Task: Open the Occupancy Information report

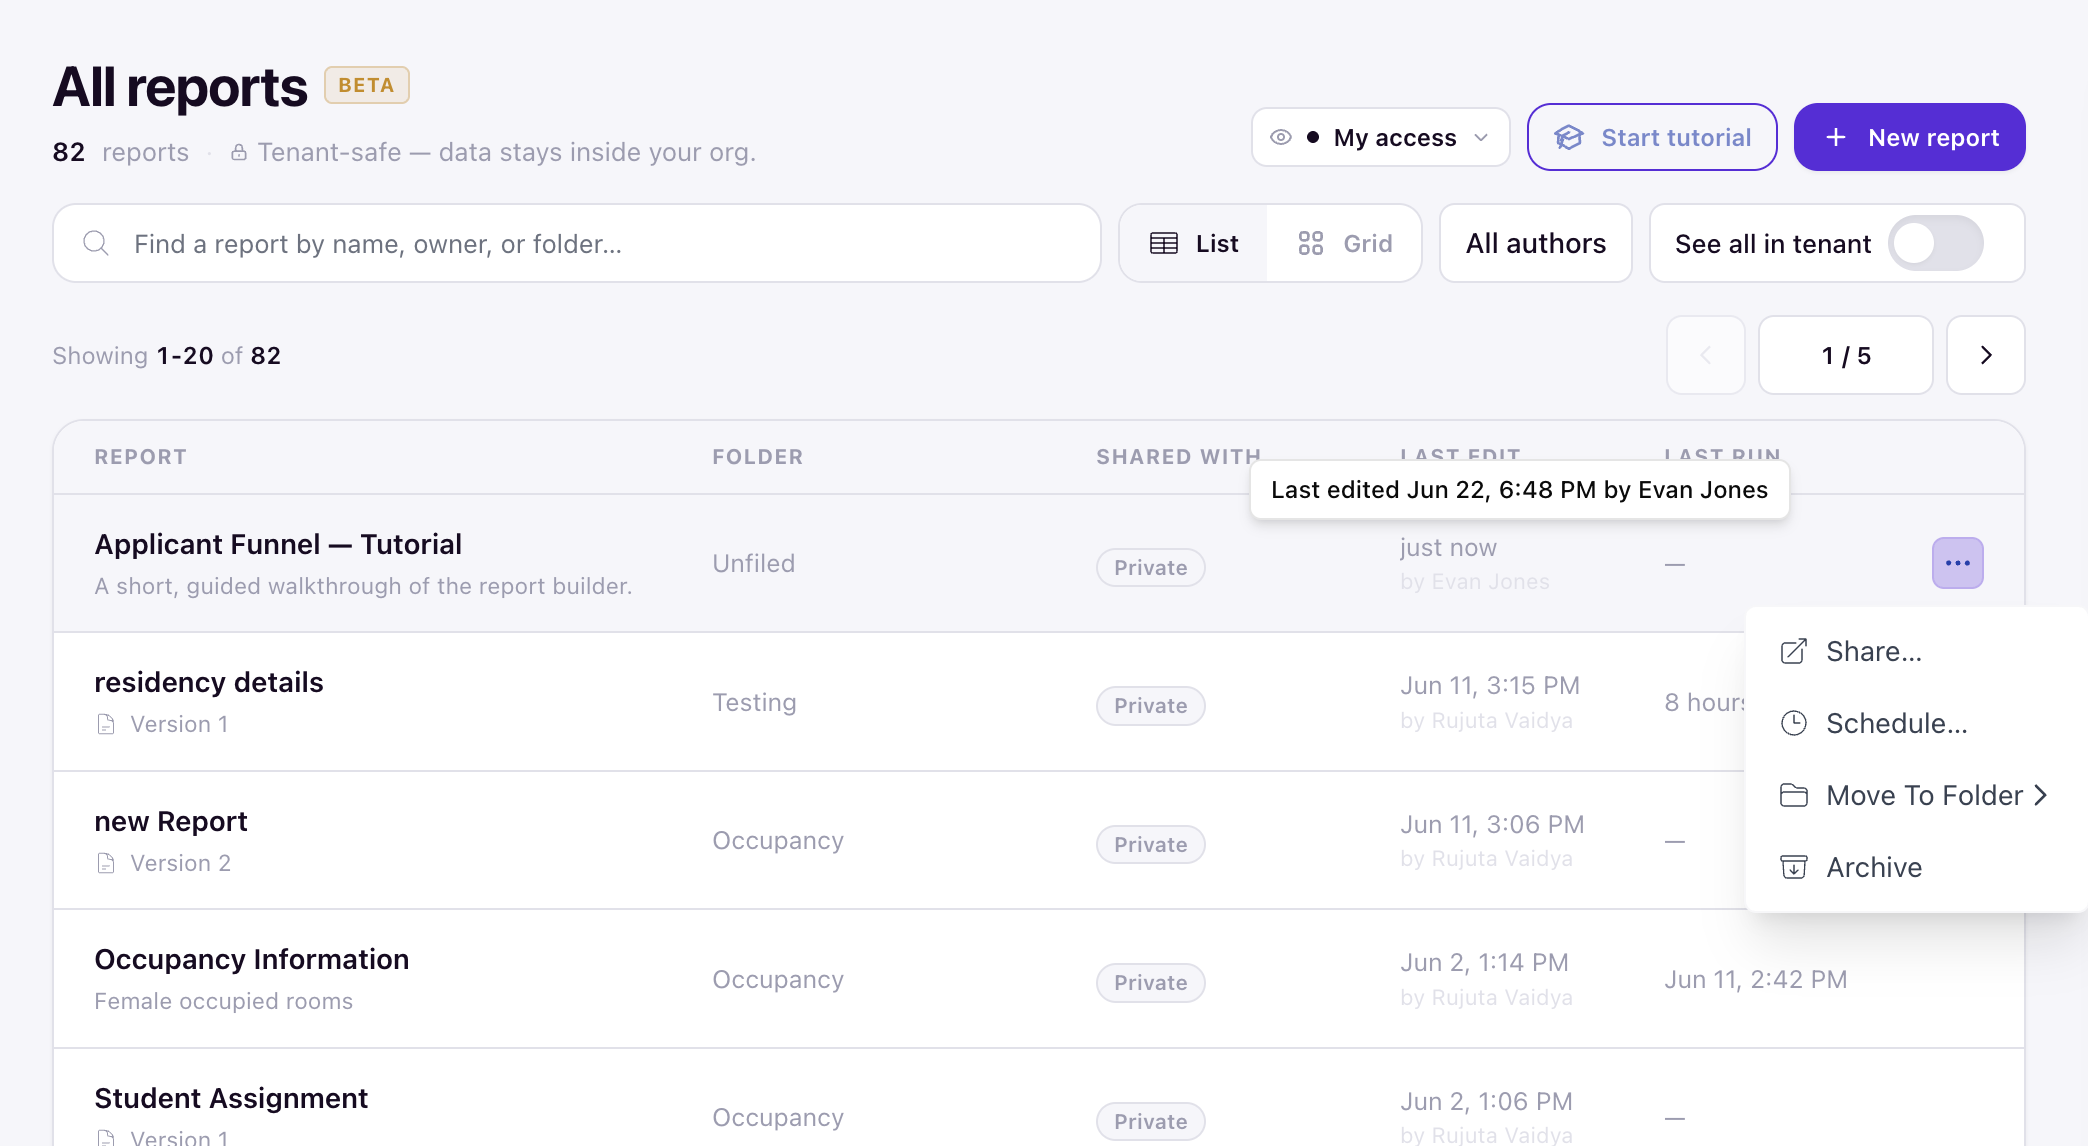Action: click(x=252, y=959)
